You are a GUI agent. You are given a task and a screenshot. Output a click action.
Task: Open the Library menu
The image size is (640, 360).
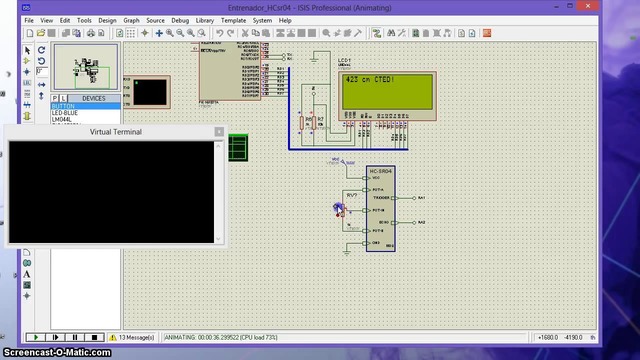click(205, 20)
